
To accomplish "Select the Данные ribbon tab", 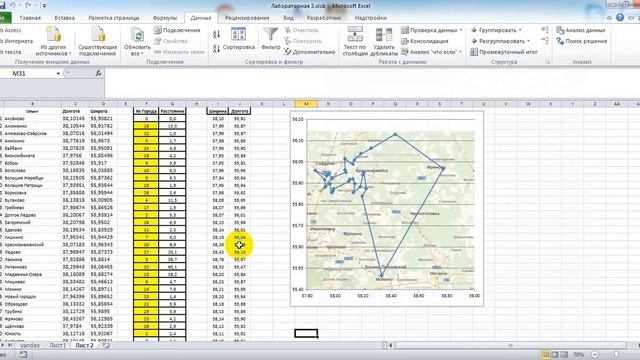I will click(x=201, y=18).
